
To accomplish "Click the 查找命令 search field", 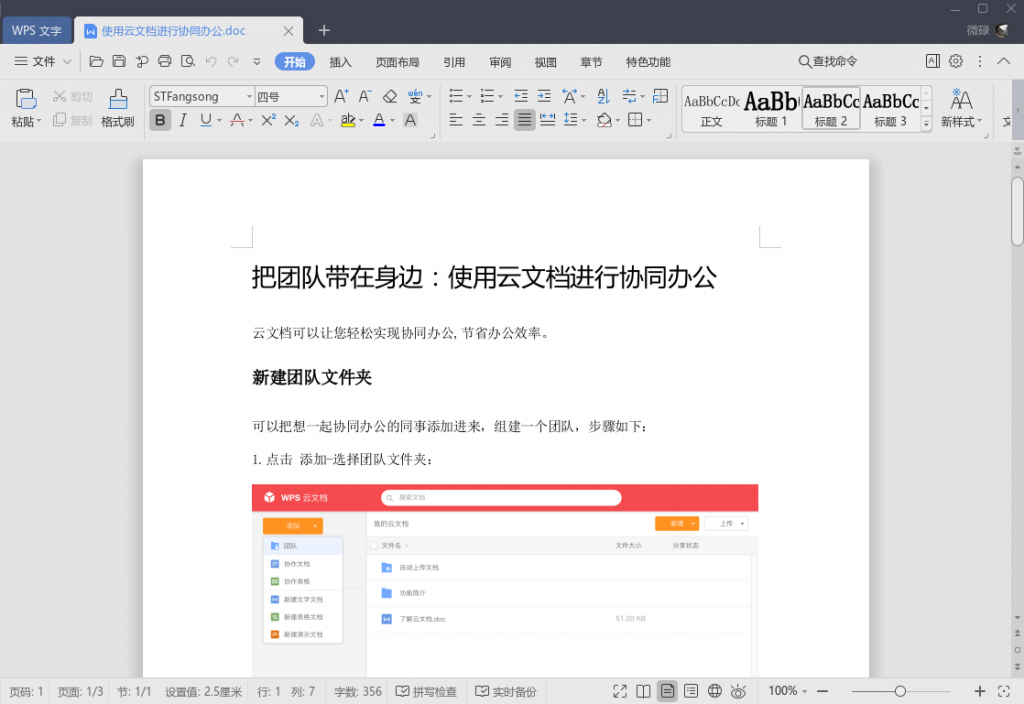I will click(x=828, y=61).
